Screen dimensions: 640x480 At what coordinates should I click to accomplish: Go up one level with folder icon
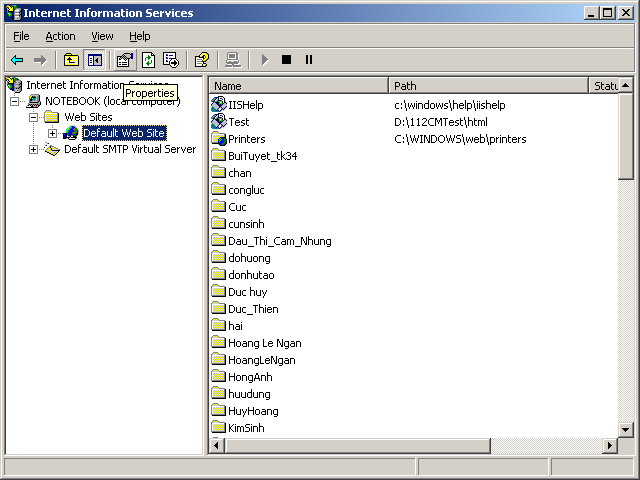point(71,60)
